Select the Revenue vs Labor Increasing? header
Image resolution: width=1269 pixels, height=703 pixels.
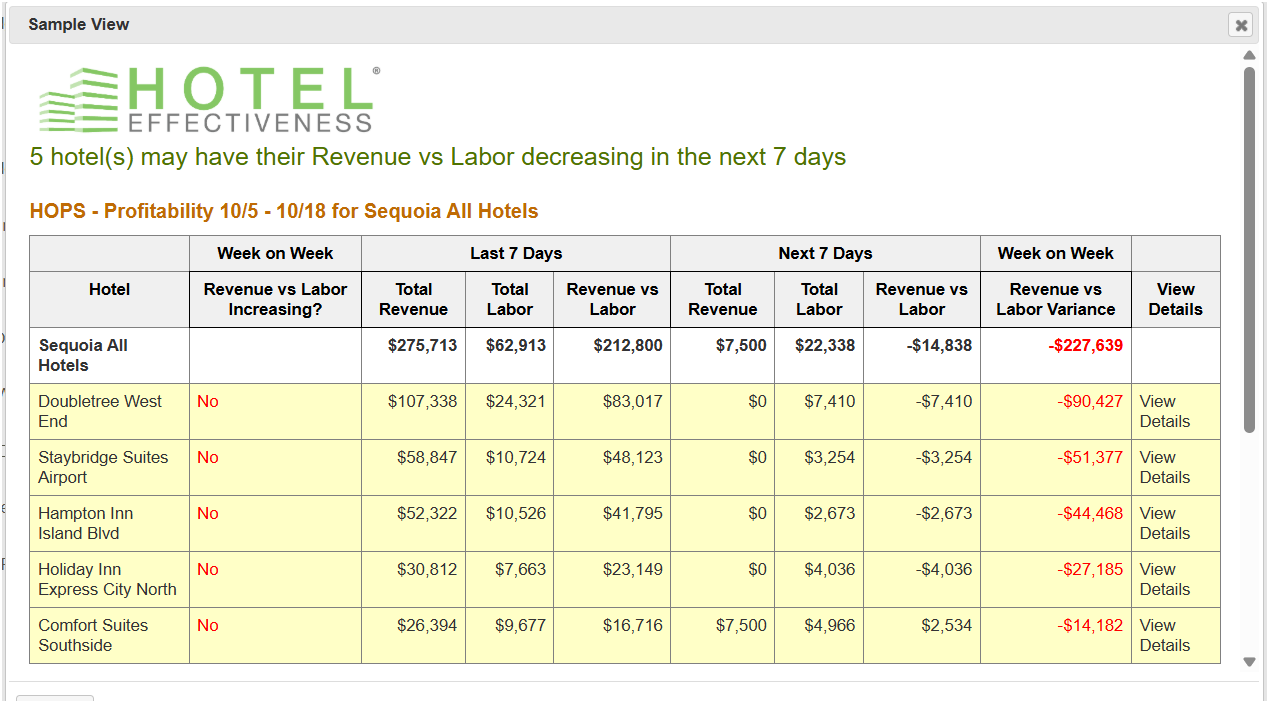275,299
